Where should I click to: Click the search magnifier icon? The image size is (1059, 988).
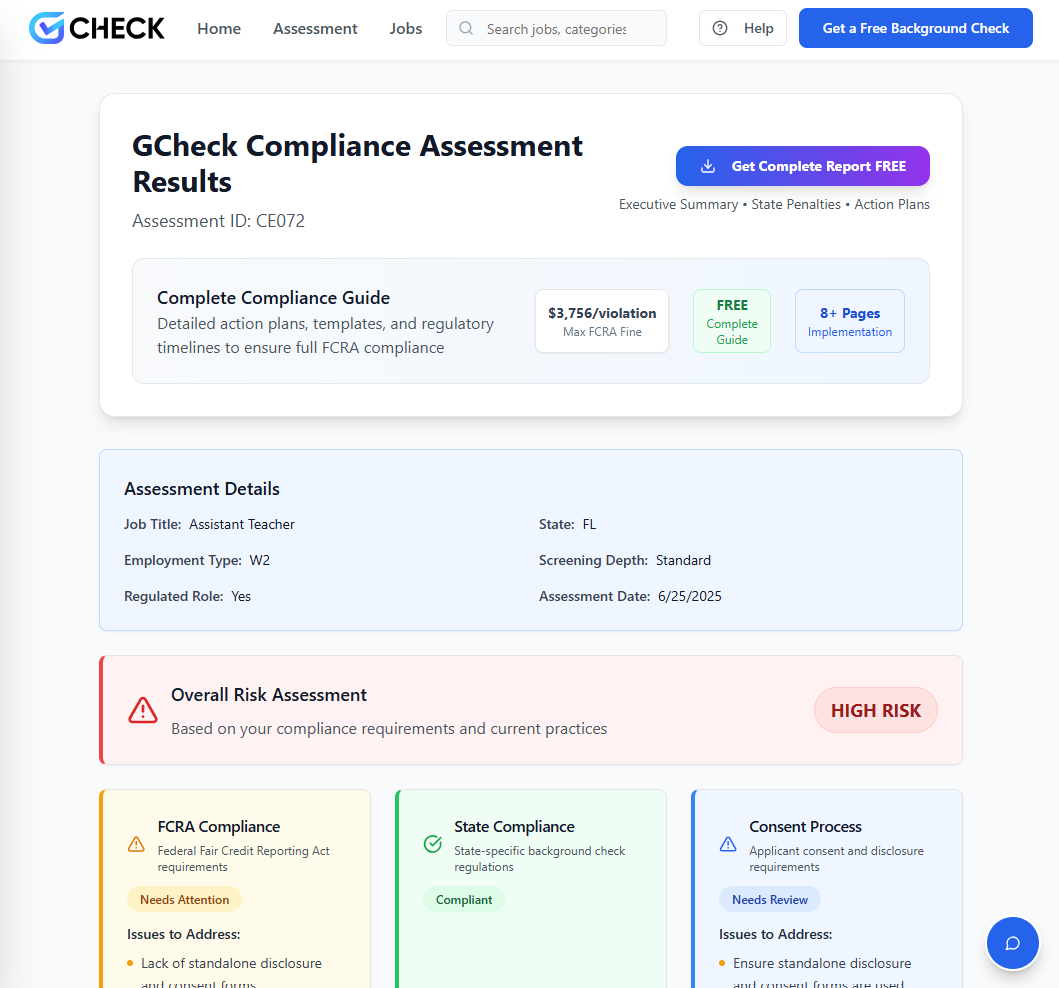click(x=466, y=28)
